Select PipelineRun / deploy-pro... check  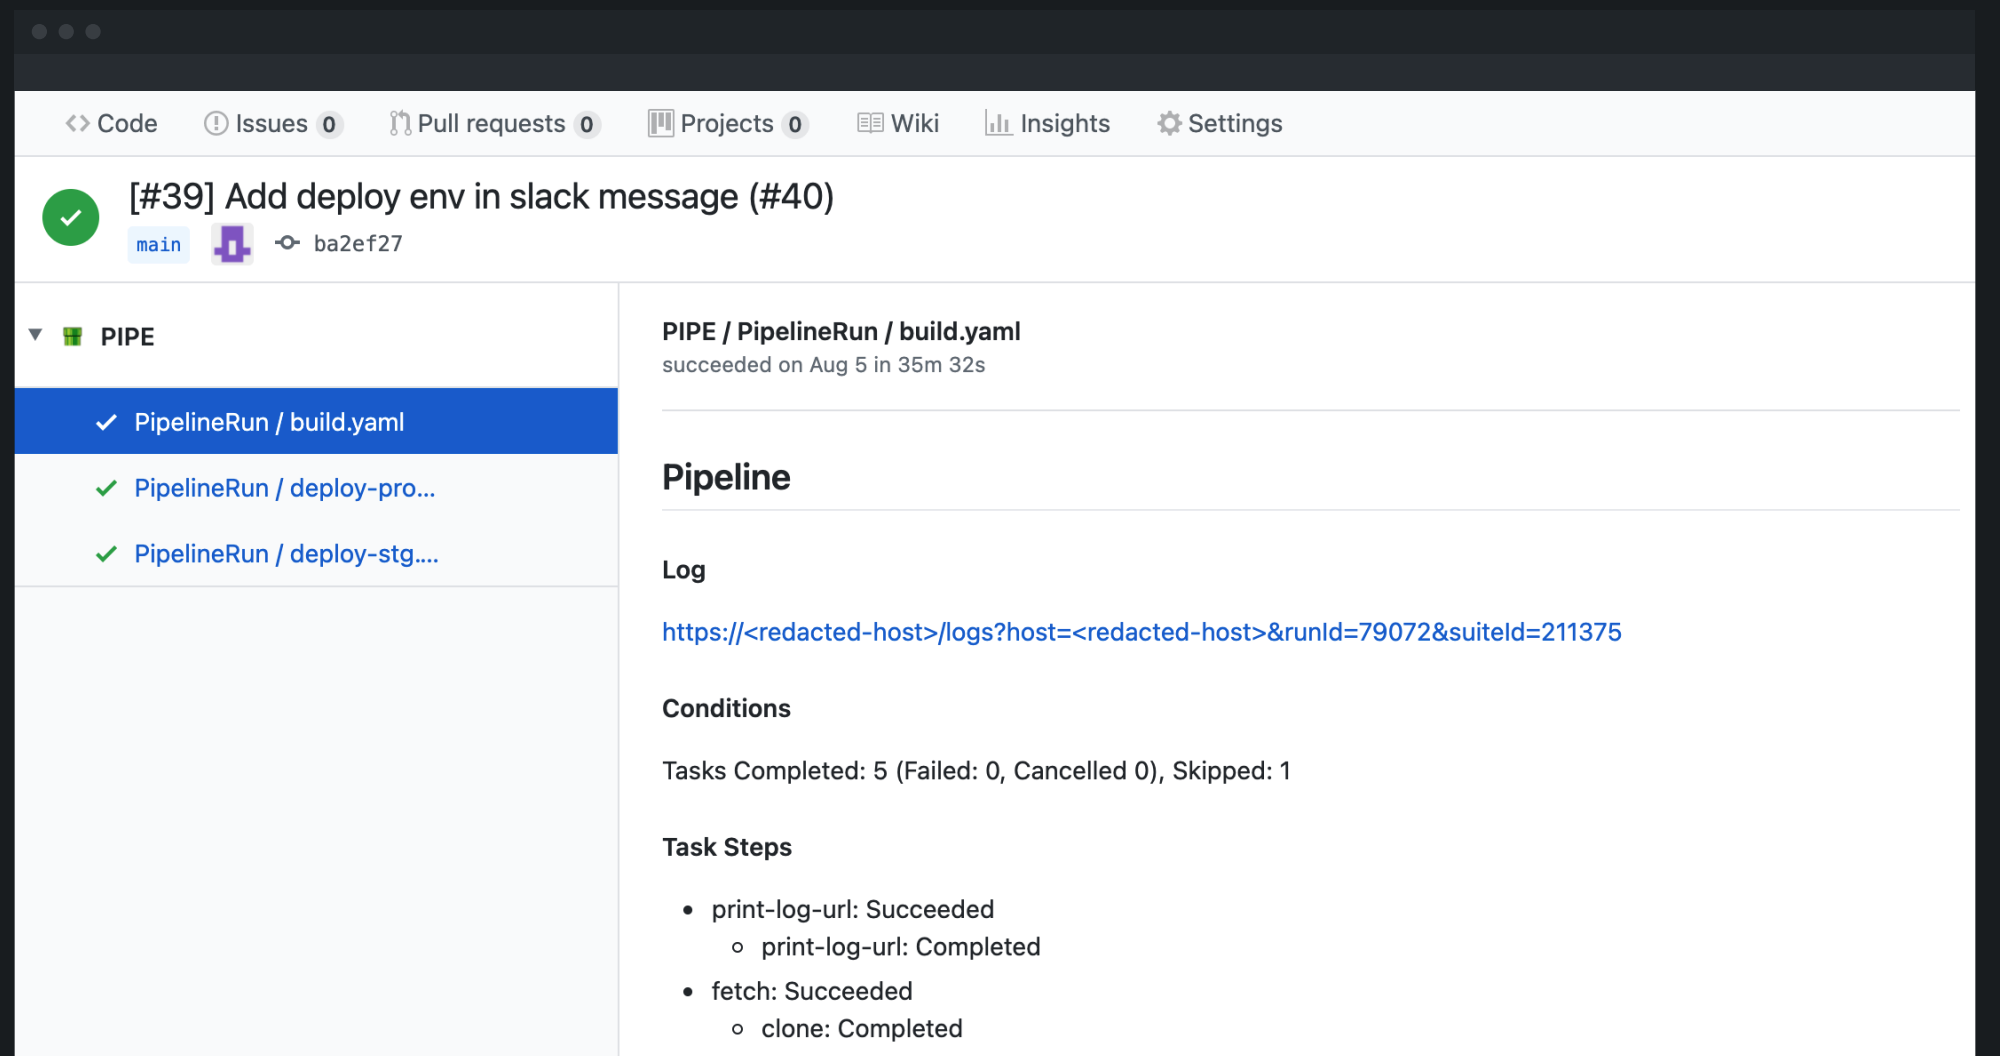[x=316, y=488]
